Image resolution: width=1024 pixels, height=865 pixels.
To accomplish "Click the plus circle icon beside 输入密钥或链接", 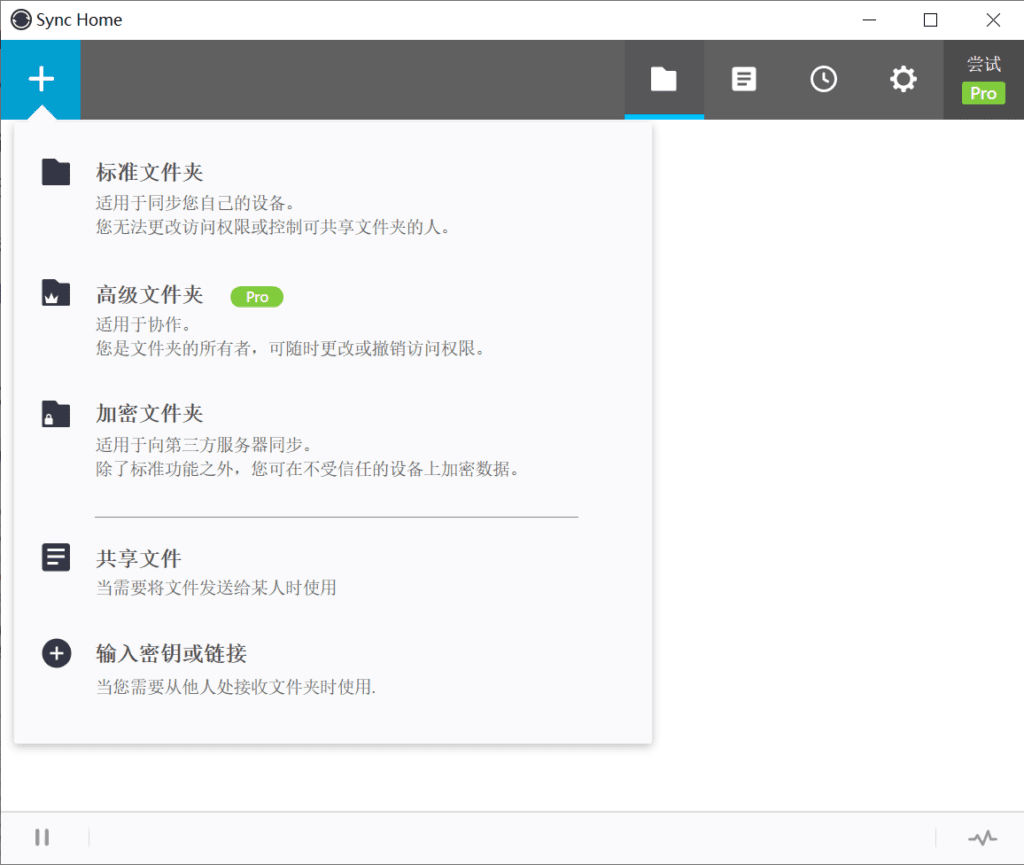I will 56,653.
